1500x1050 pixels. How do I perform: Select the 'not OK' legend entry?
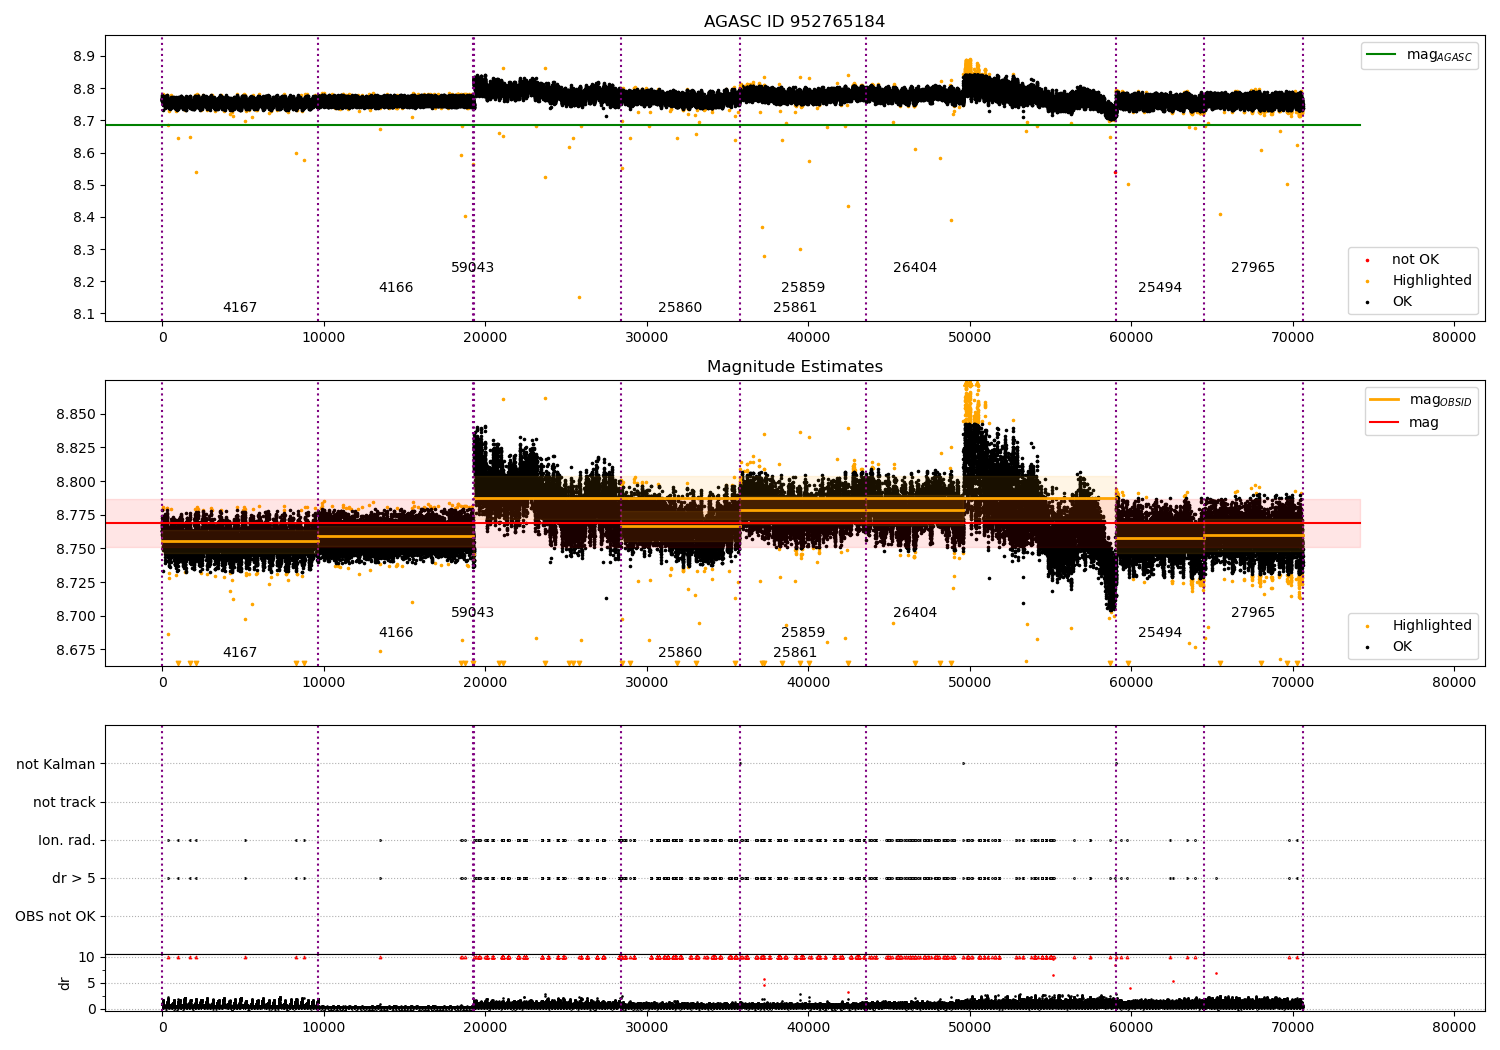tap(1415, 260)
